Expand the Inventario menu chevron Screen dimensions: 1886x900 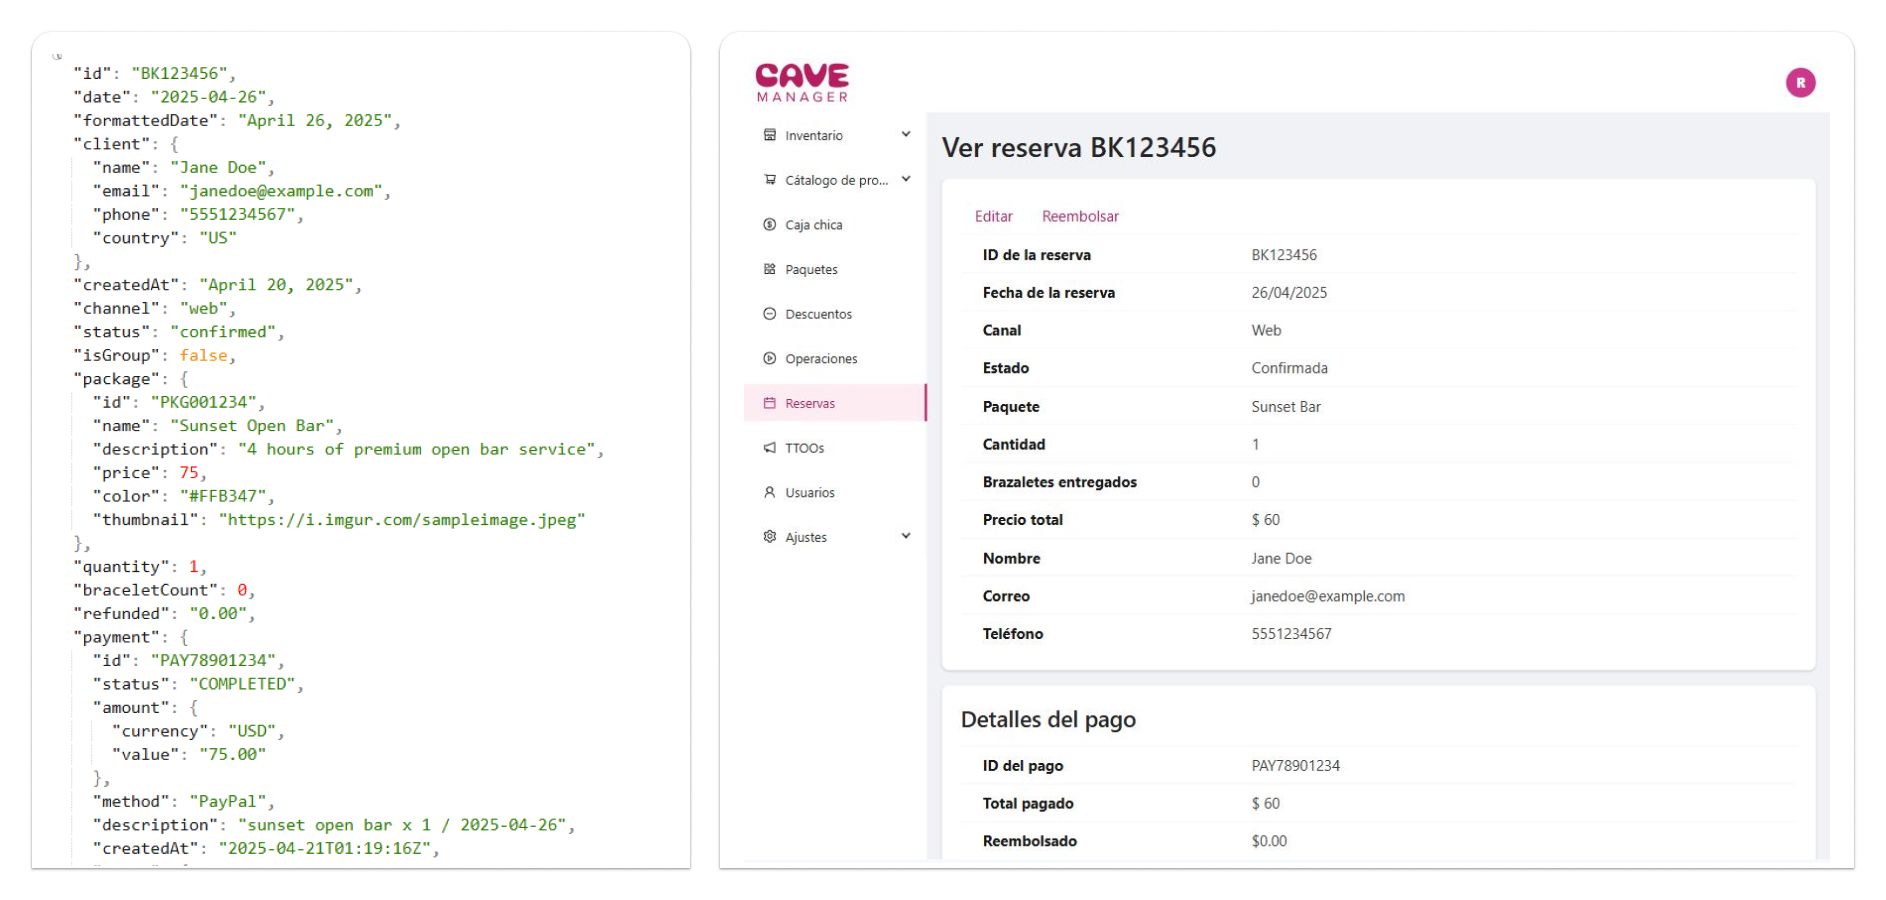coord(906,134)
